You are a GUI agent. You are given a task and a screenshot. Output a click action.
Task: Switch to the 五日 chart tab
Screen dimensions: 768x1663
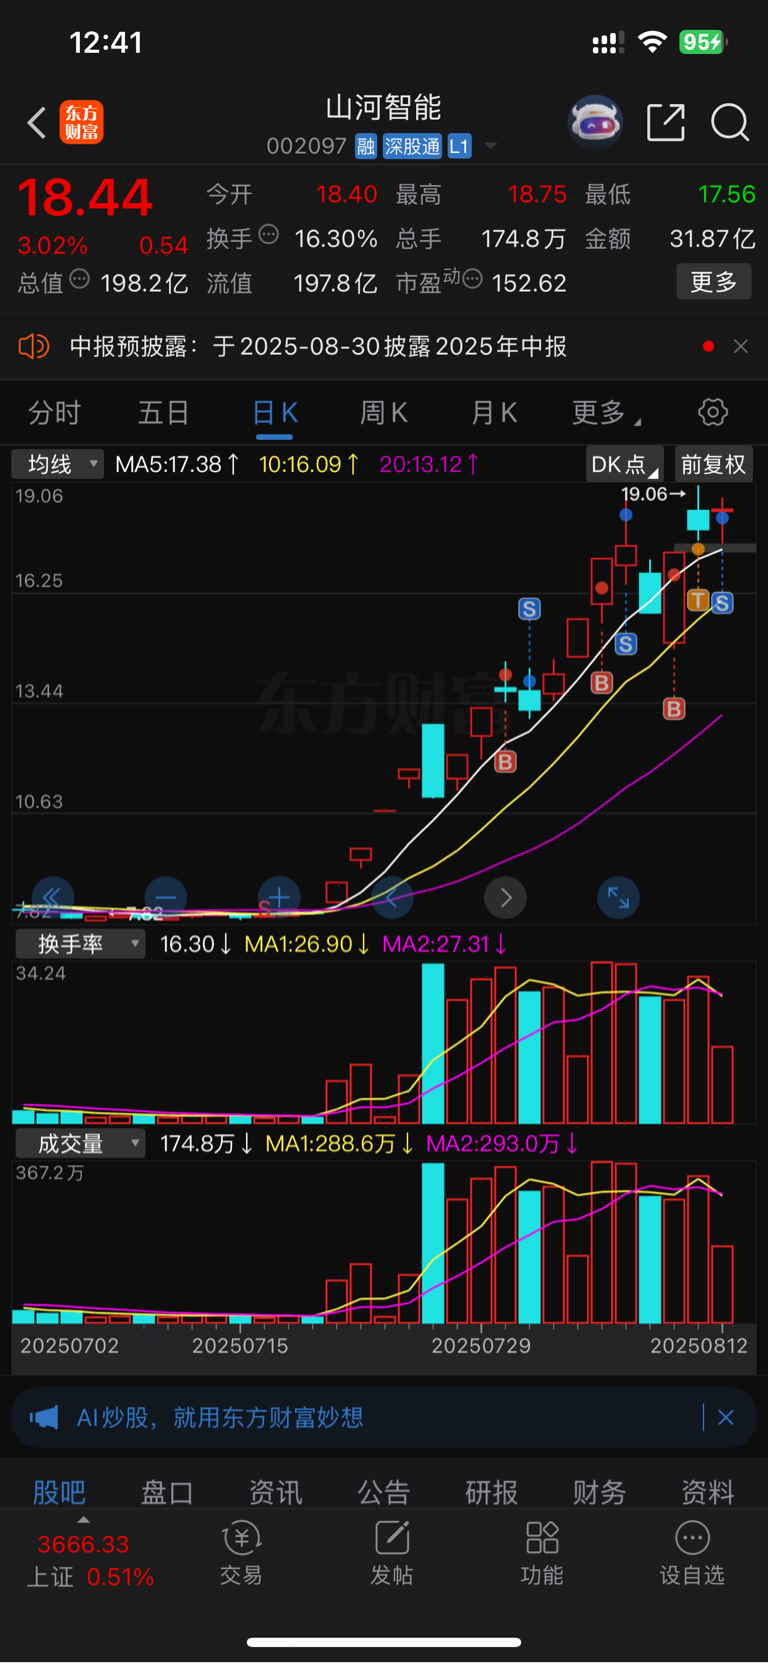(163, 412)
